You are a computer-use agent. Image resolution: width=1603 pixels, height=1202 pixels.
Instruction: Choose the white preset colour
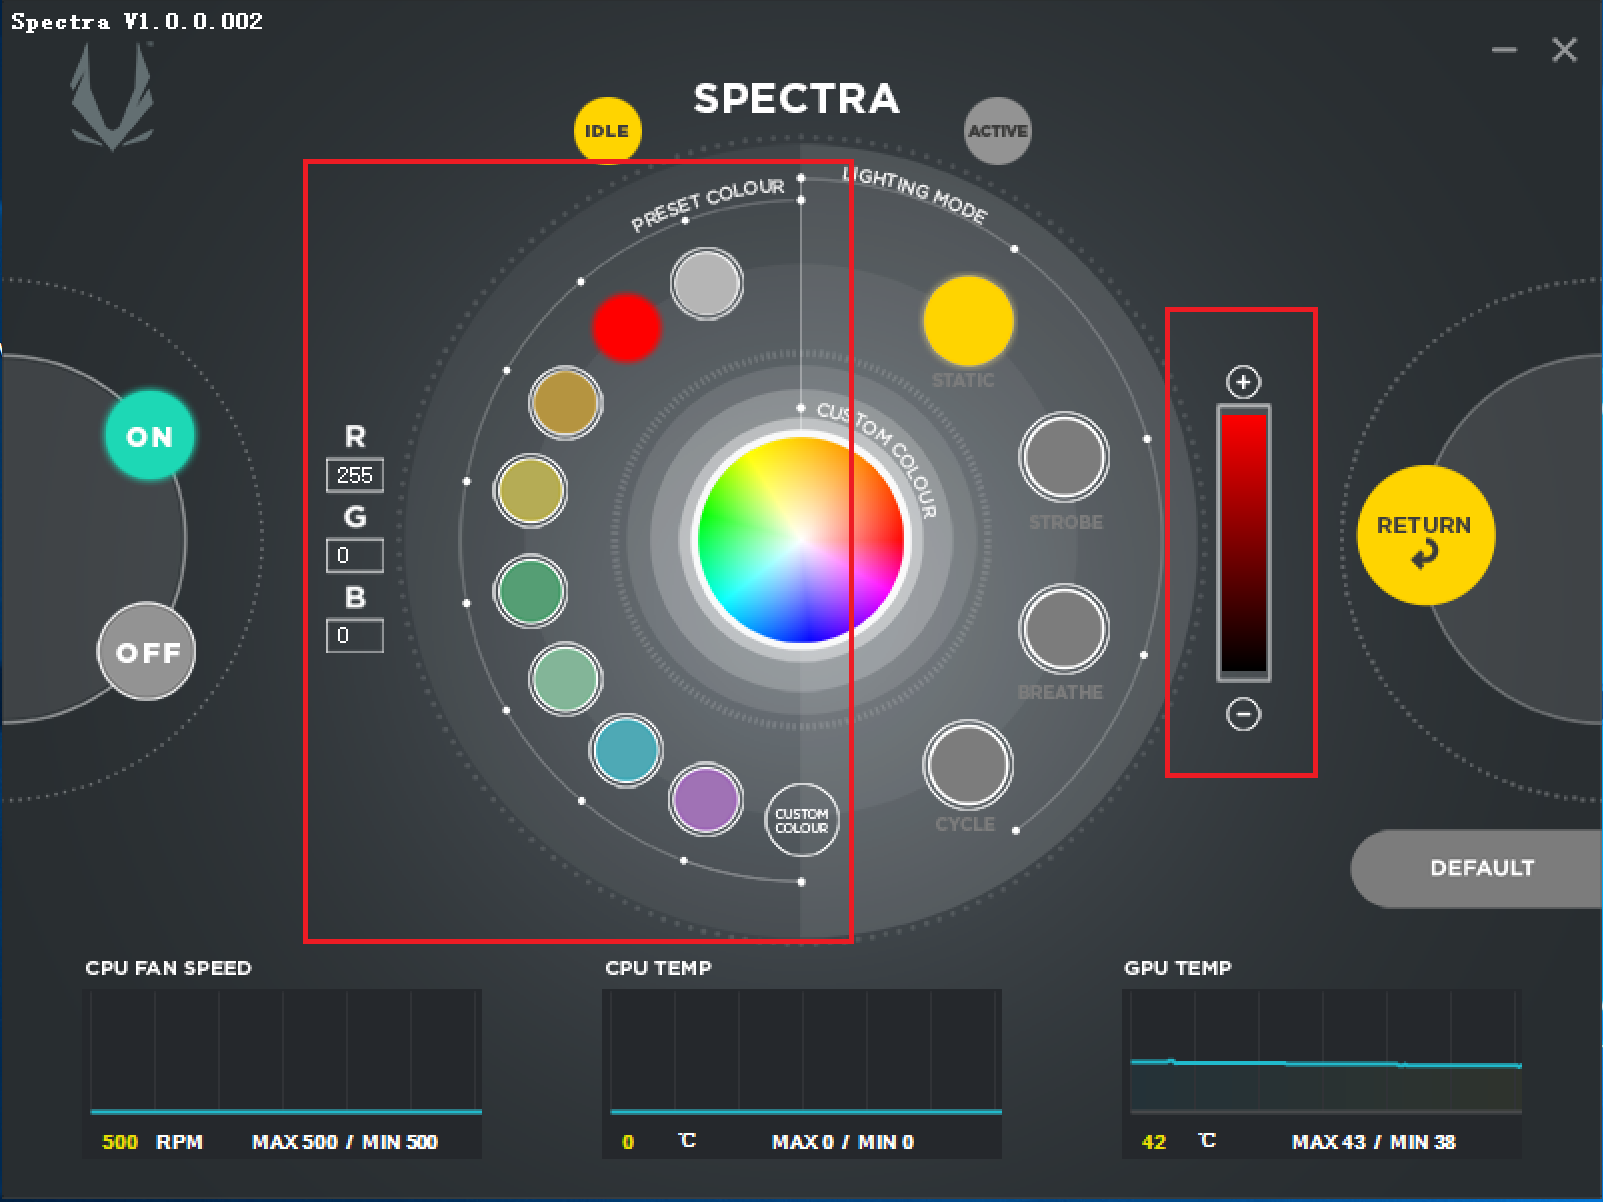[x=707, y=284]
